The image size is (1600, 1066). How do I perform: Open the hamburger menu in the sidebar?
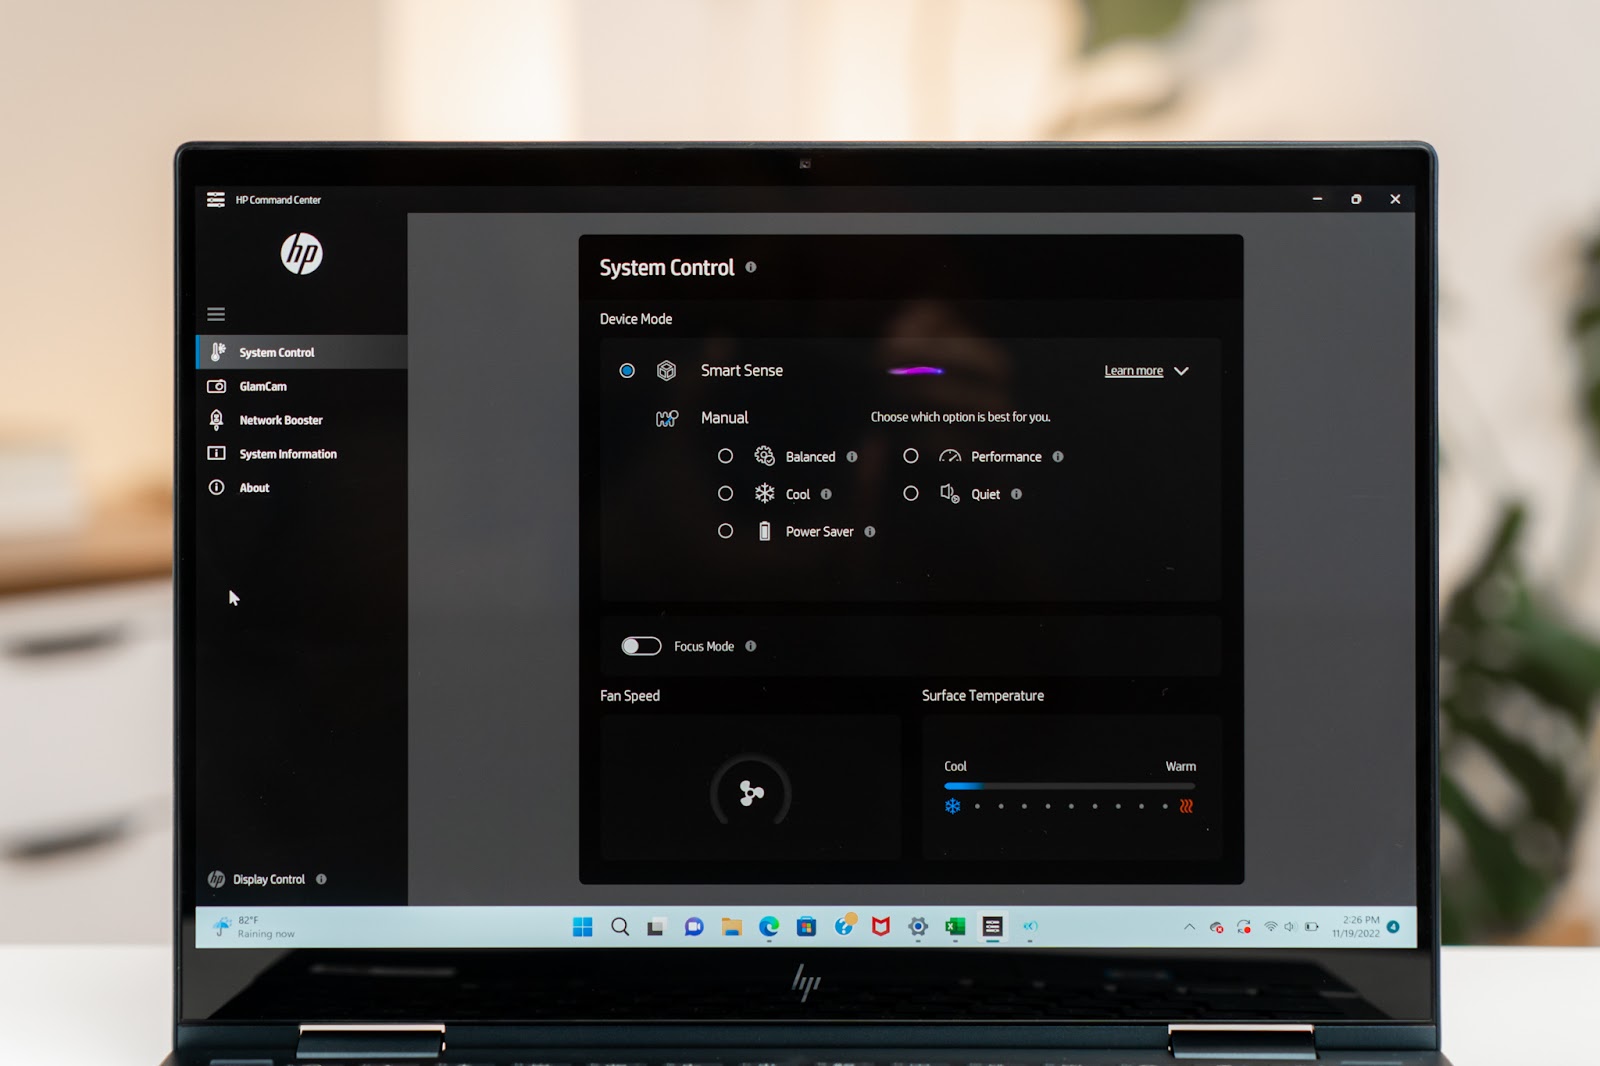tap(216, 314)
